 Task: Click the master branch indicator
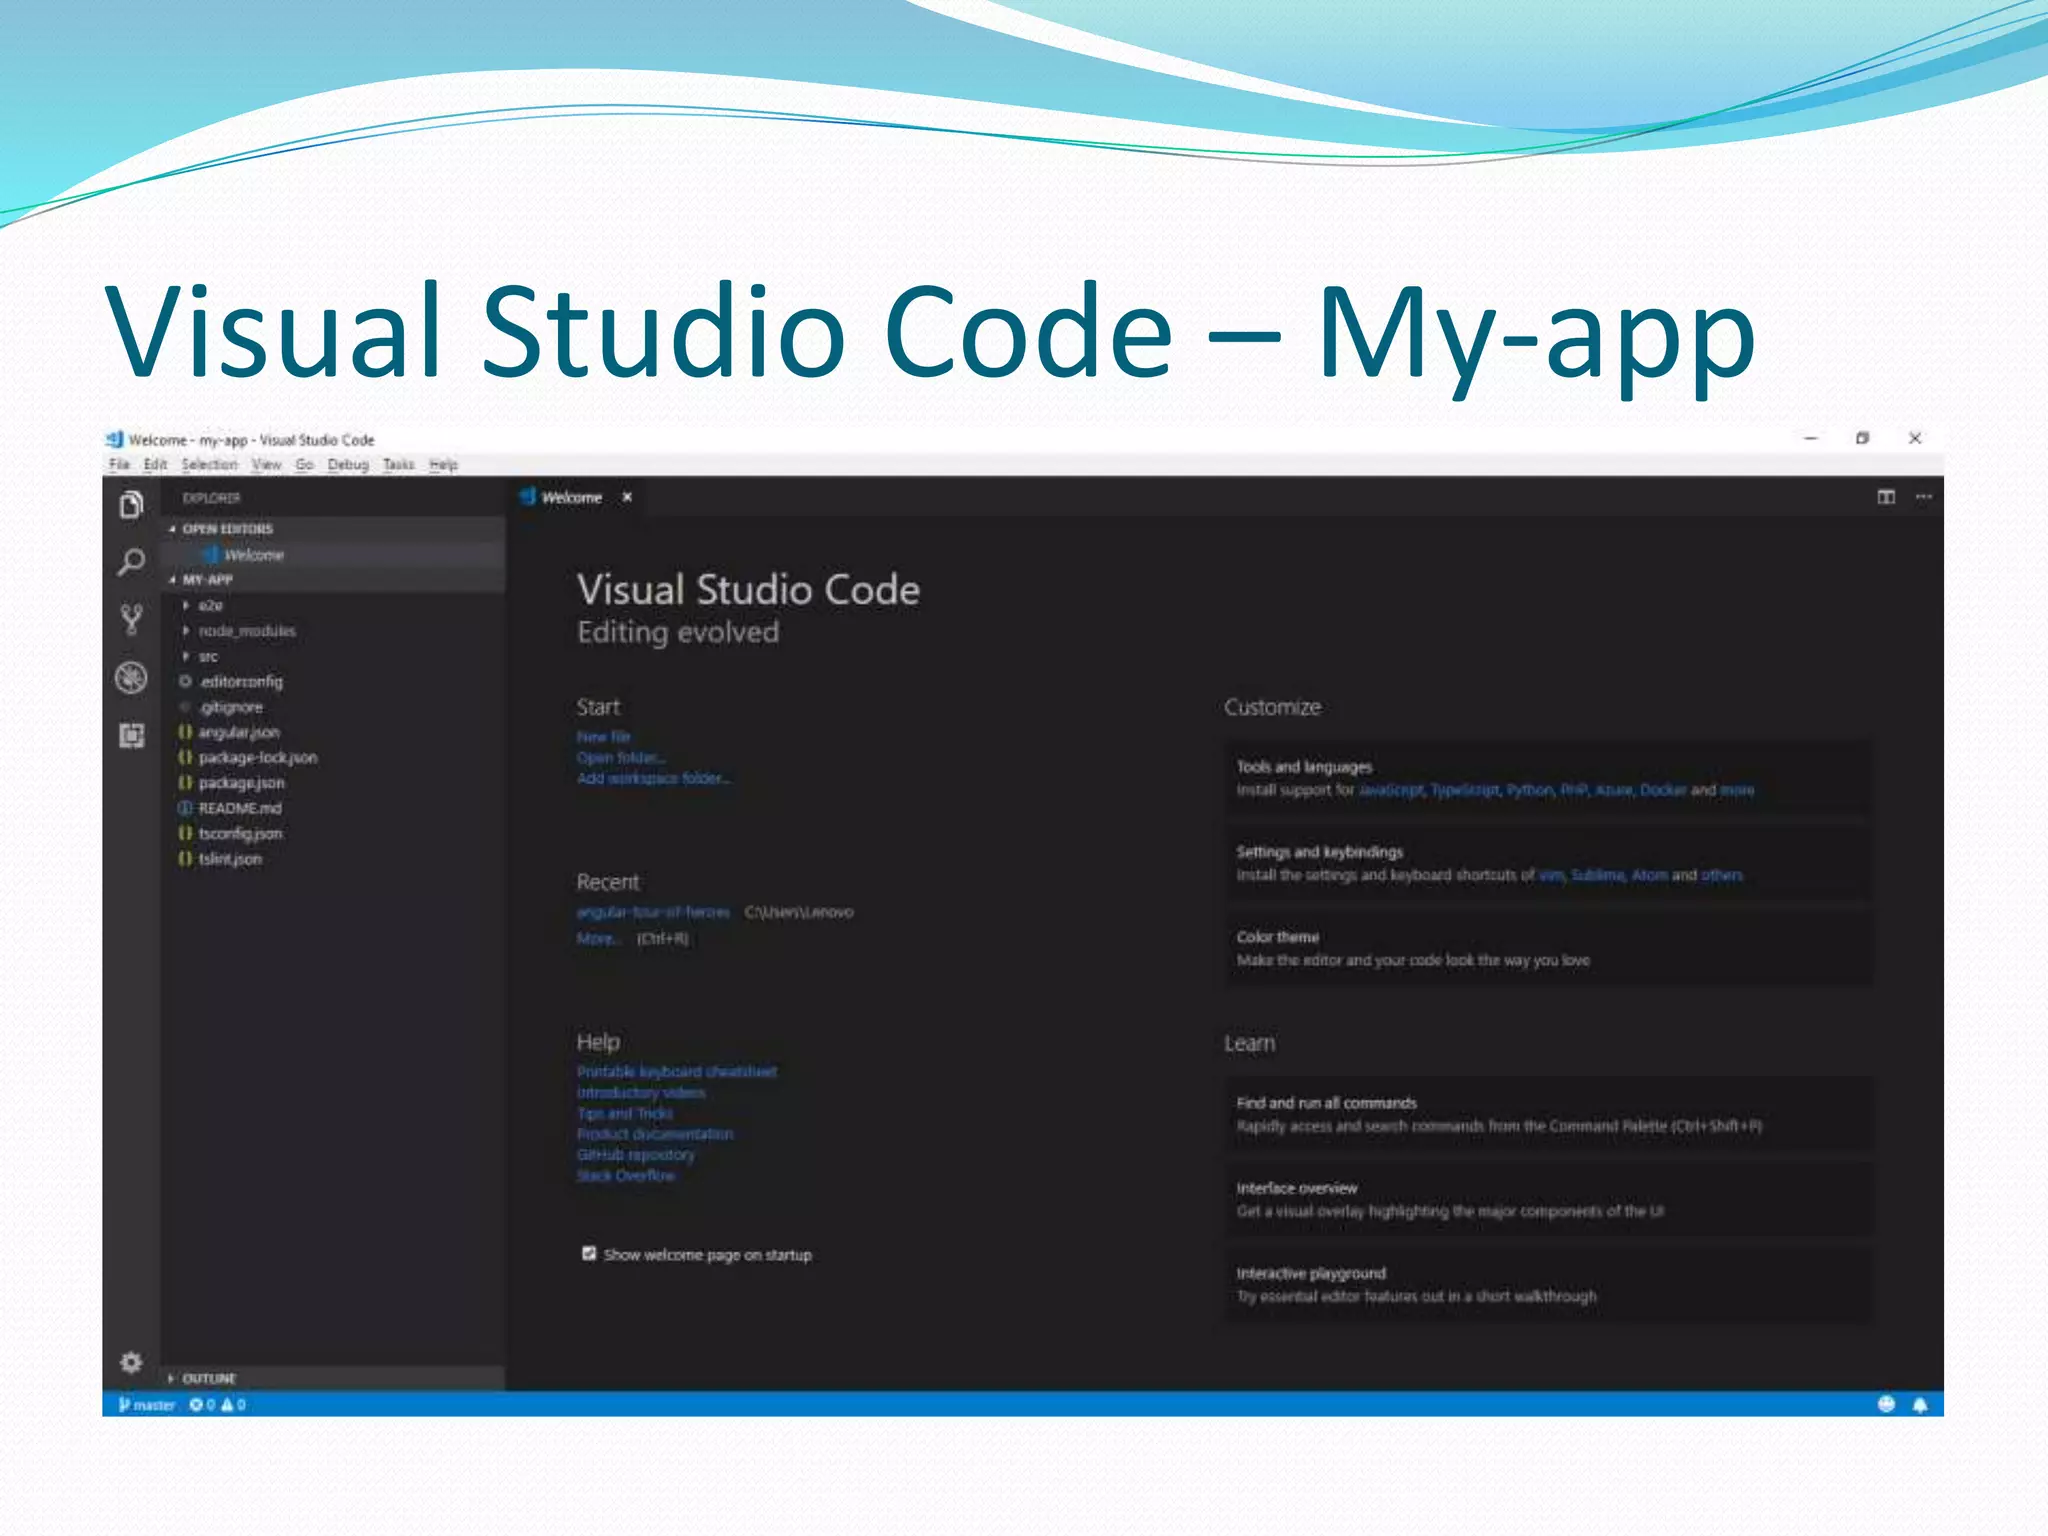pos(147,1405)
